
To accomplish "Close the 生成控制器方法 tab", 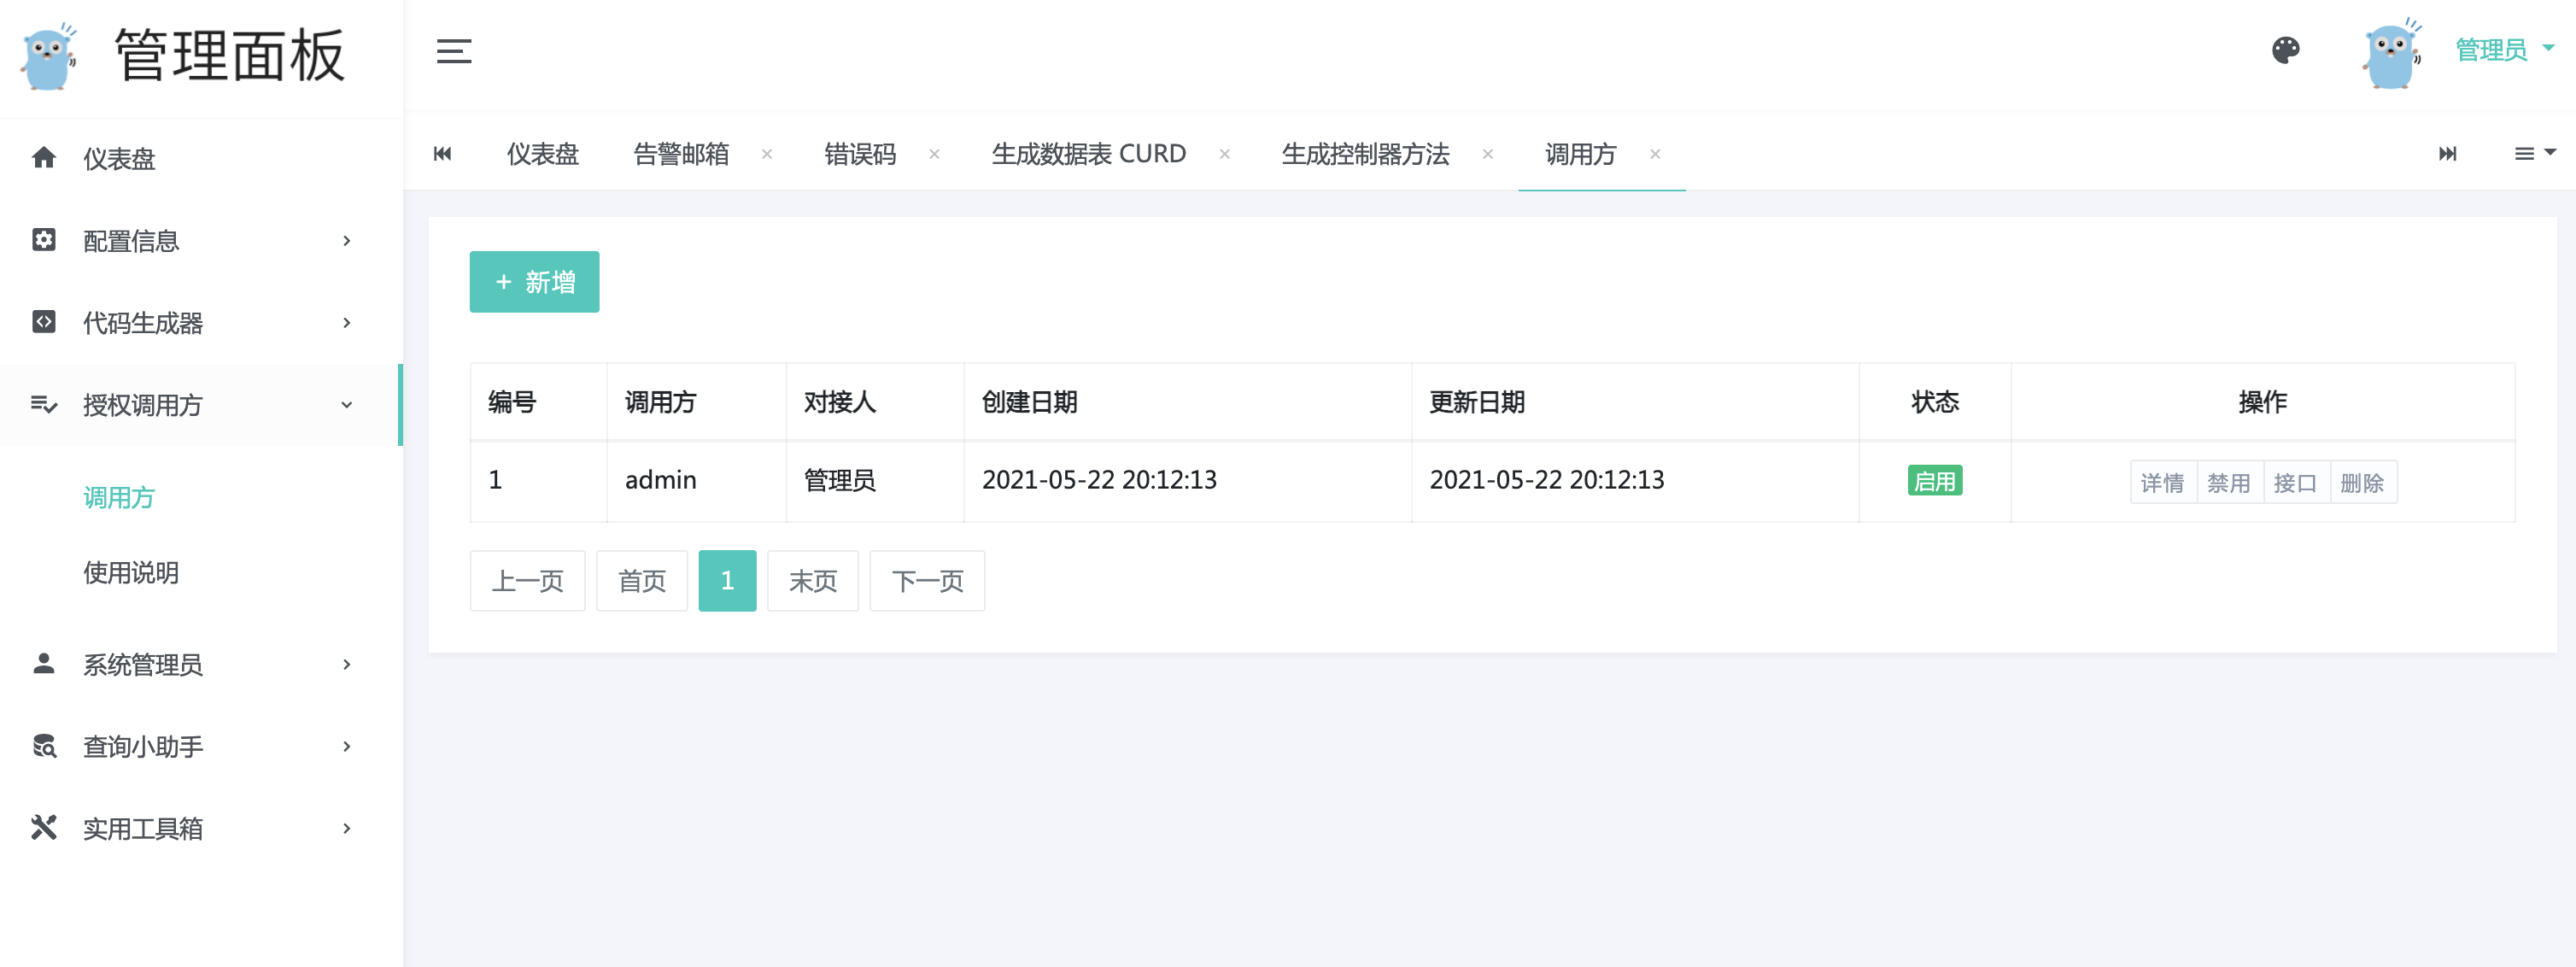I will coord(1487,154).
